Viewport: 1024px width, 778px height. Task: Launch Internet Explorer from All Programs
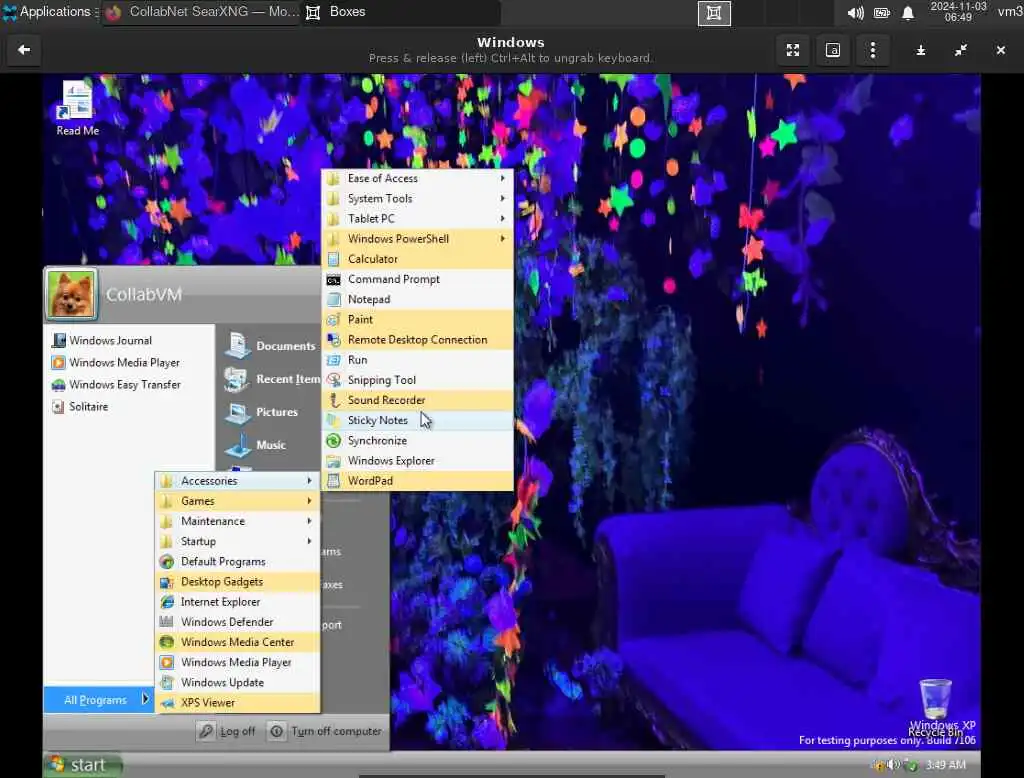tap(238, 602)
